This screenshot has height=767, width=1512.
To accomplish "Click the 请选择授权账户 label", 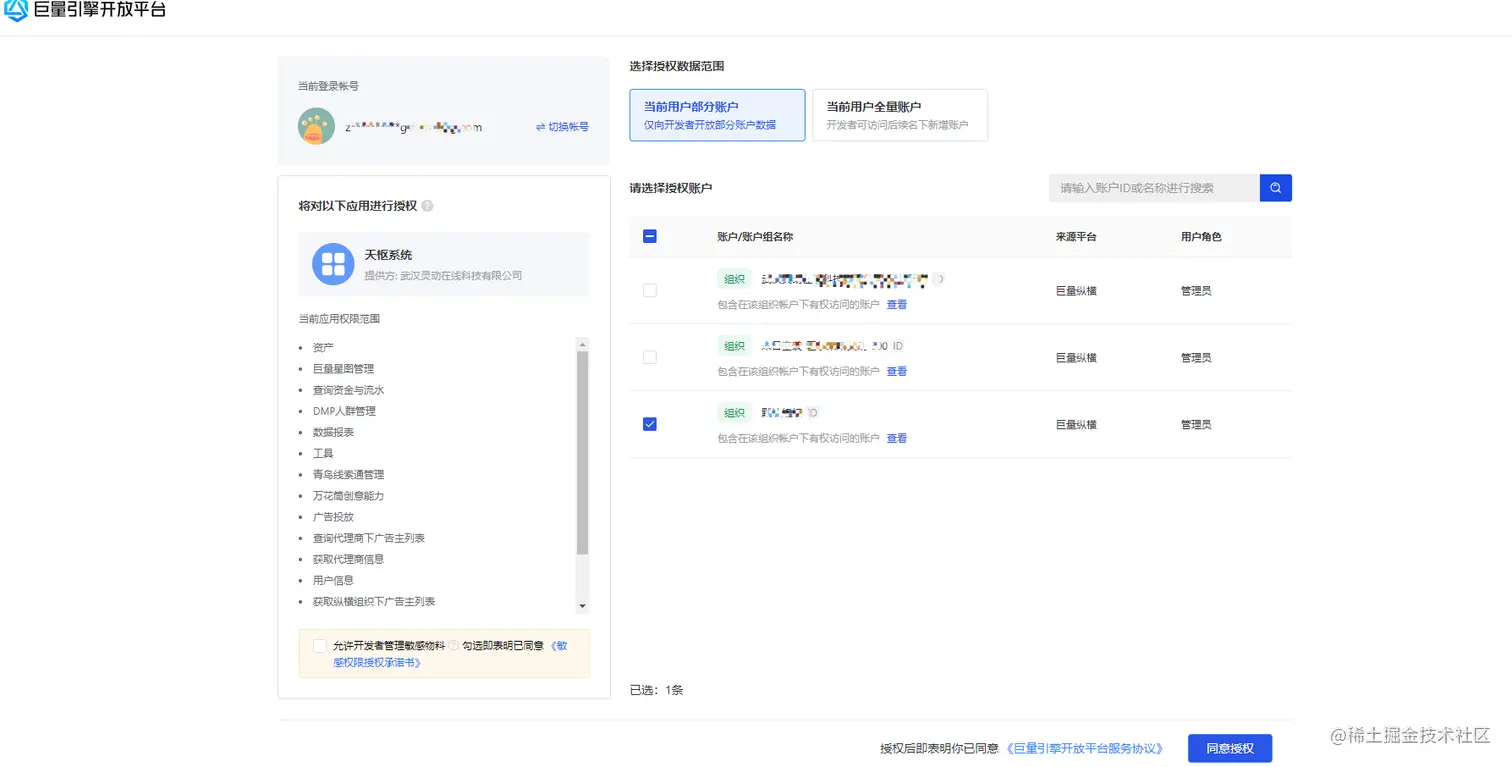I will pos(671,188).
